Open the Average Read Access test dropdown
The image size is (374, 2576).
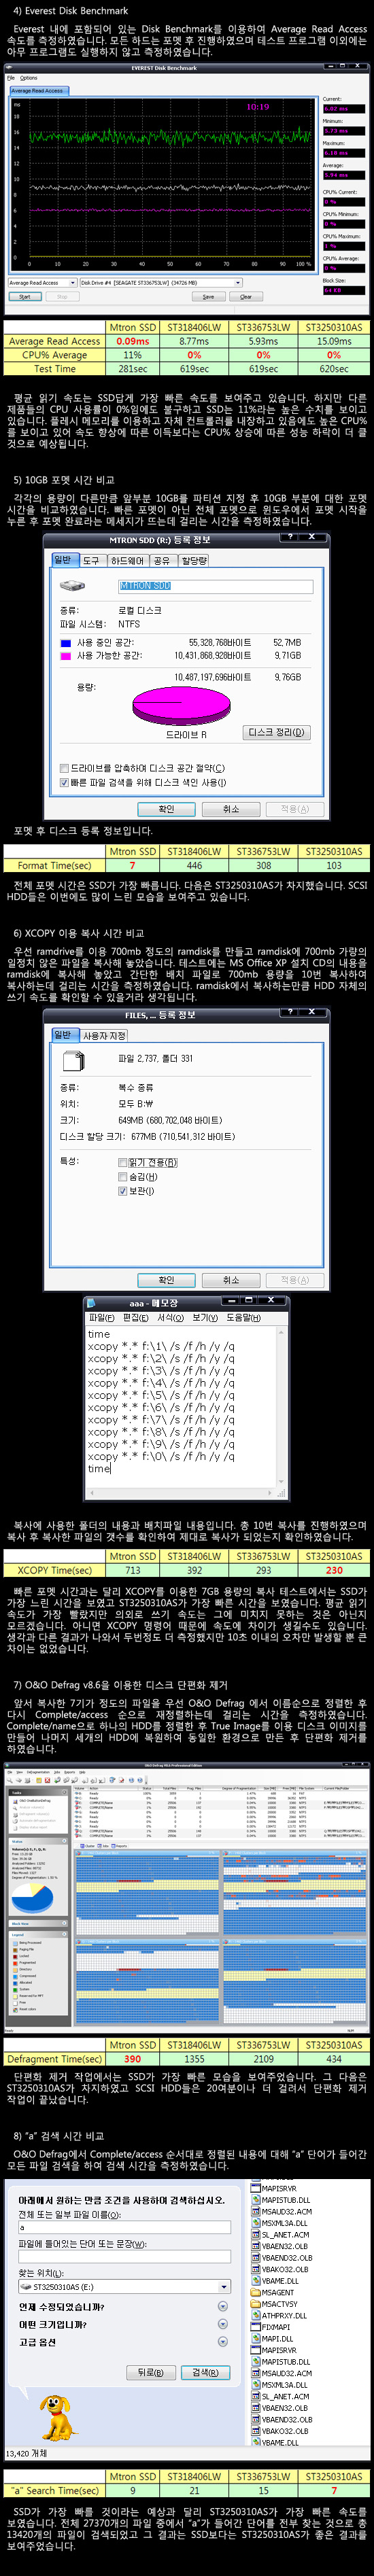42,283
